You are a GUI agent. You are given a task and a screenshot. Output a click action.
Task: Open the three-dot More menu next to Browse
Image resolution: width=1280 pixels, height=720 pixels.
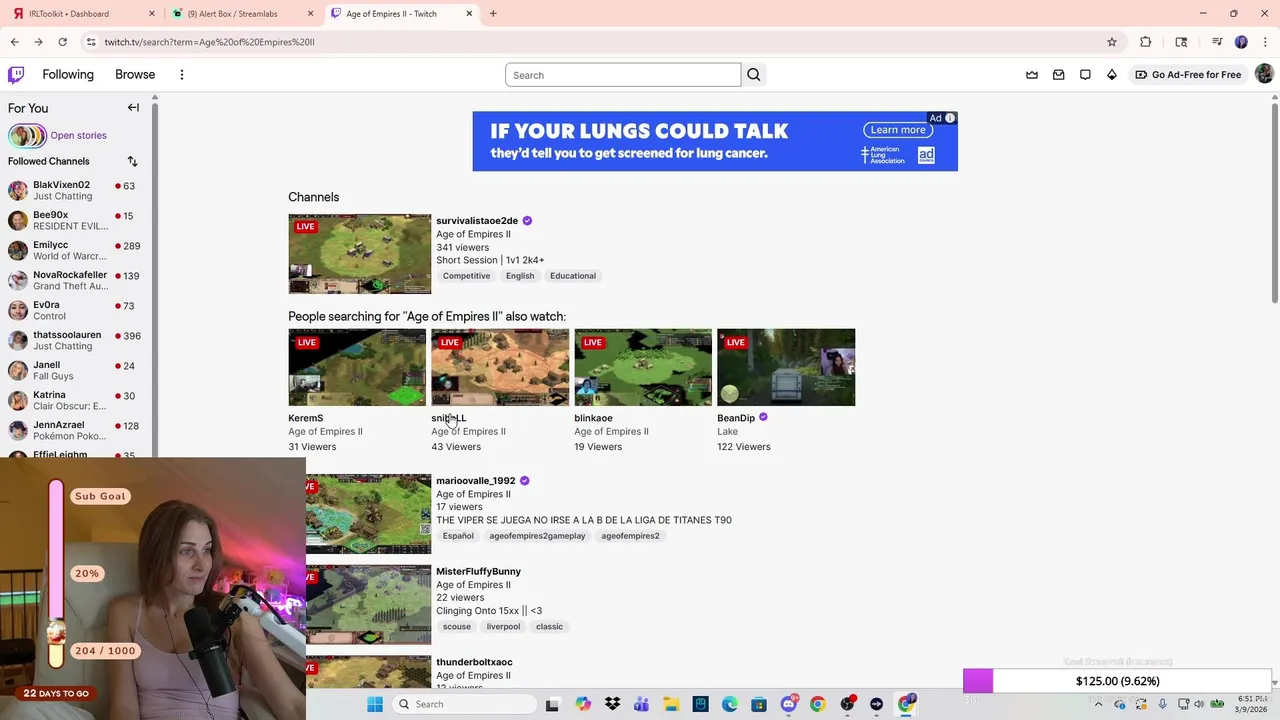(x=182, y=75)
